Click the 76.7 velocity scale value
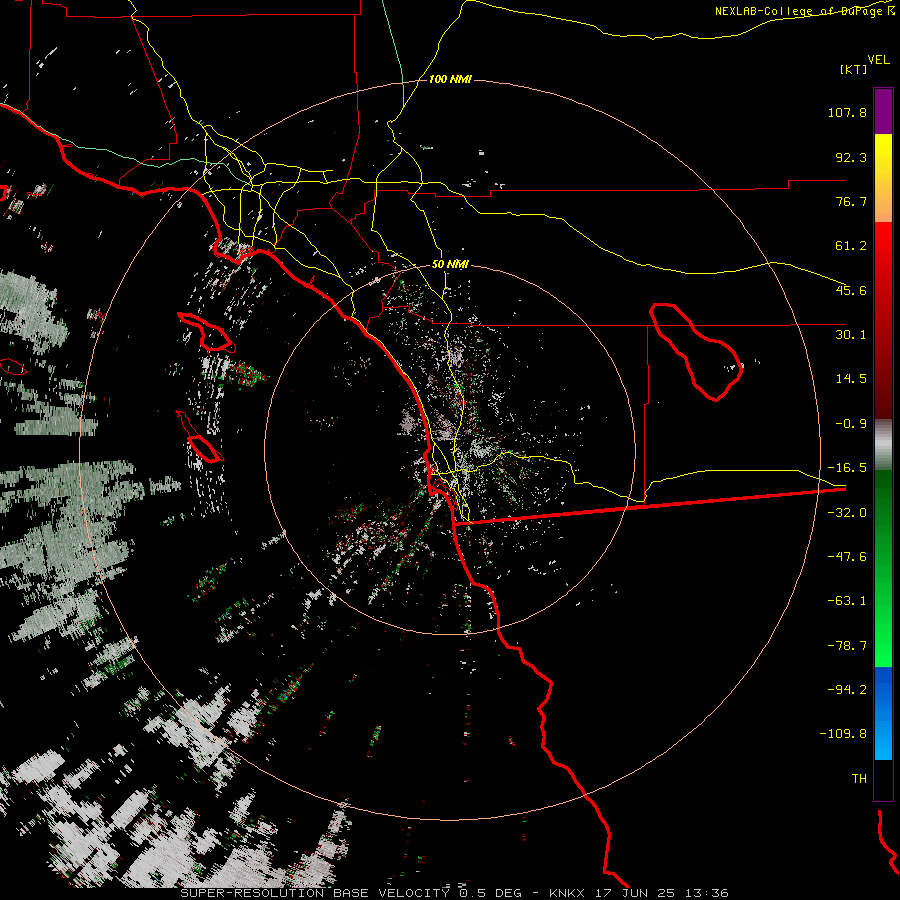Viewport: 900px width, 900px height. 851,201
